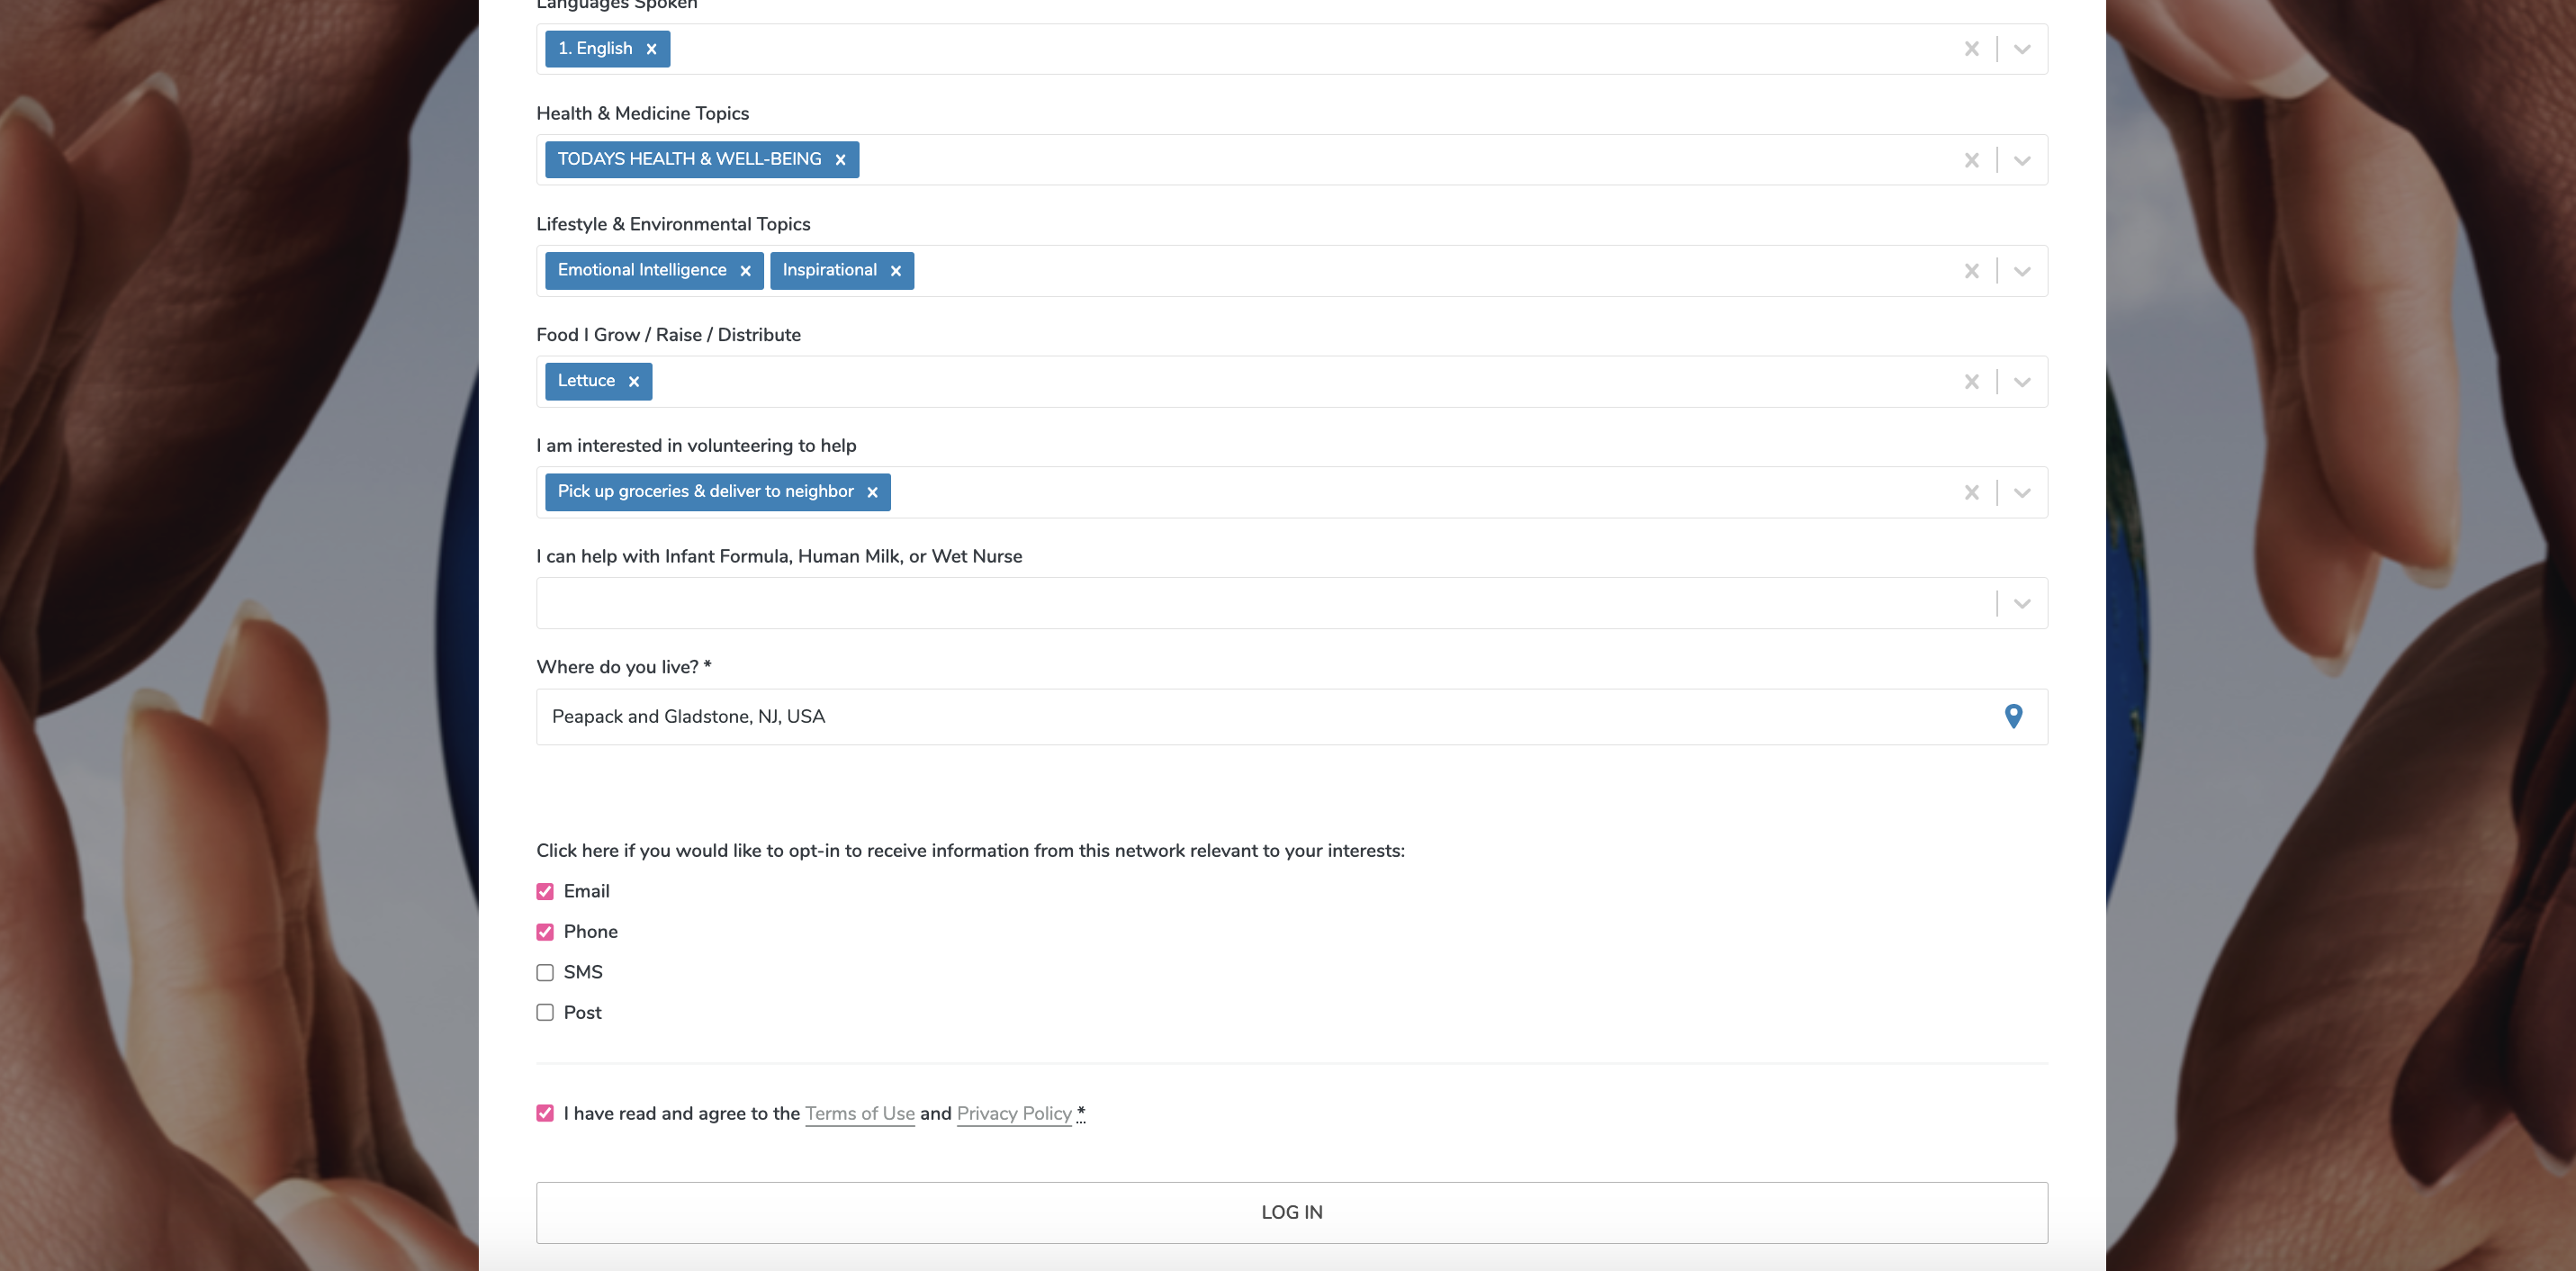The height and width of the screenshot is (1271, 2576).
Task: Clear all Languages Spoken selections
Action: [x=1971, y=49]
